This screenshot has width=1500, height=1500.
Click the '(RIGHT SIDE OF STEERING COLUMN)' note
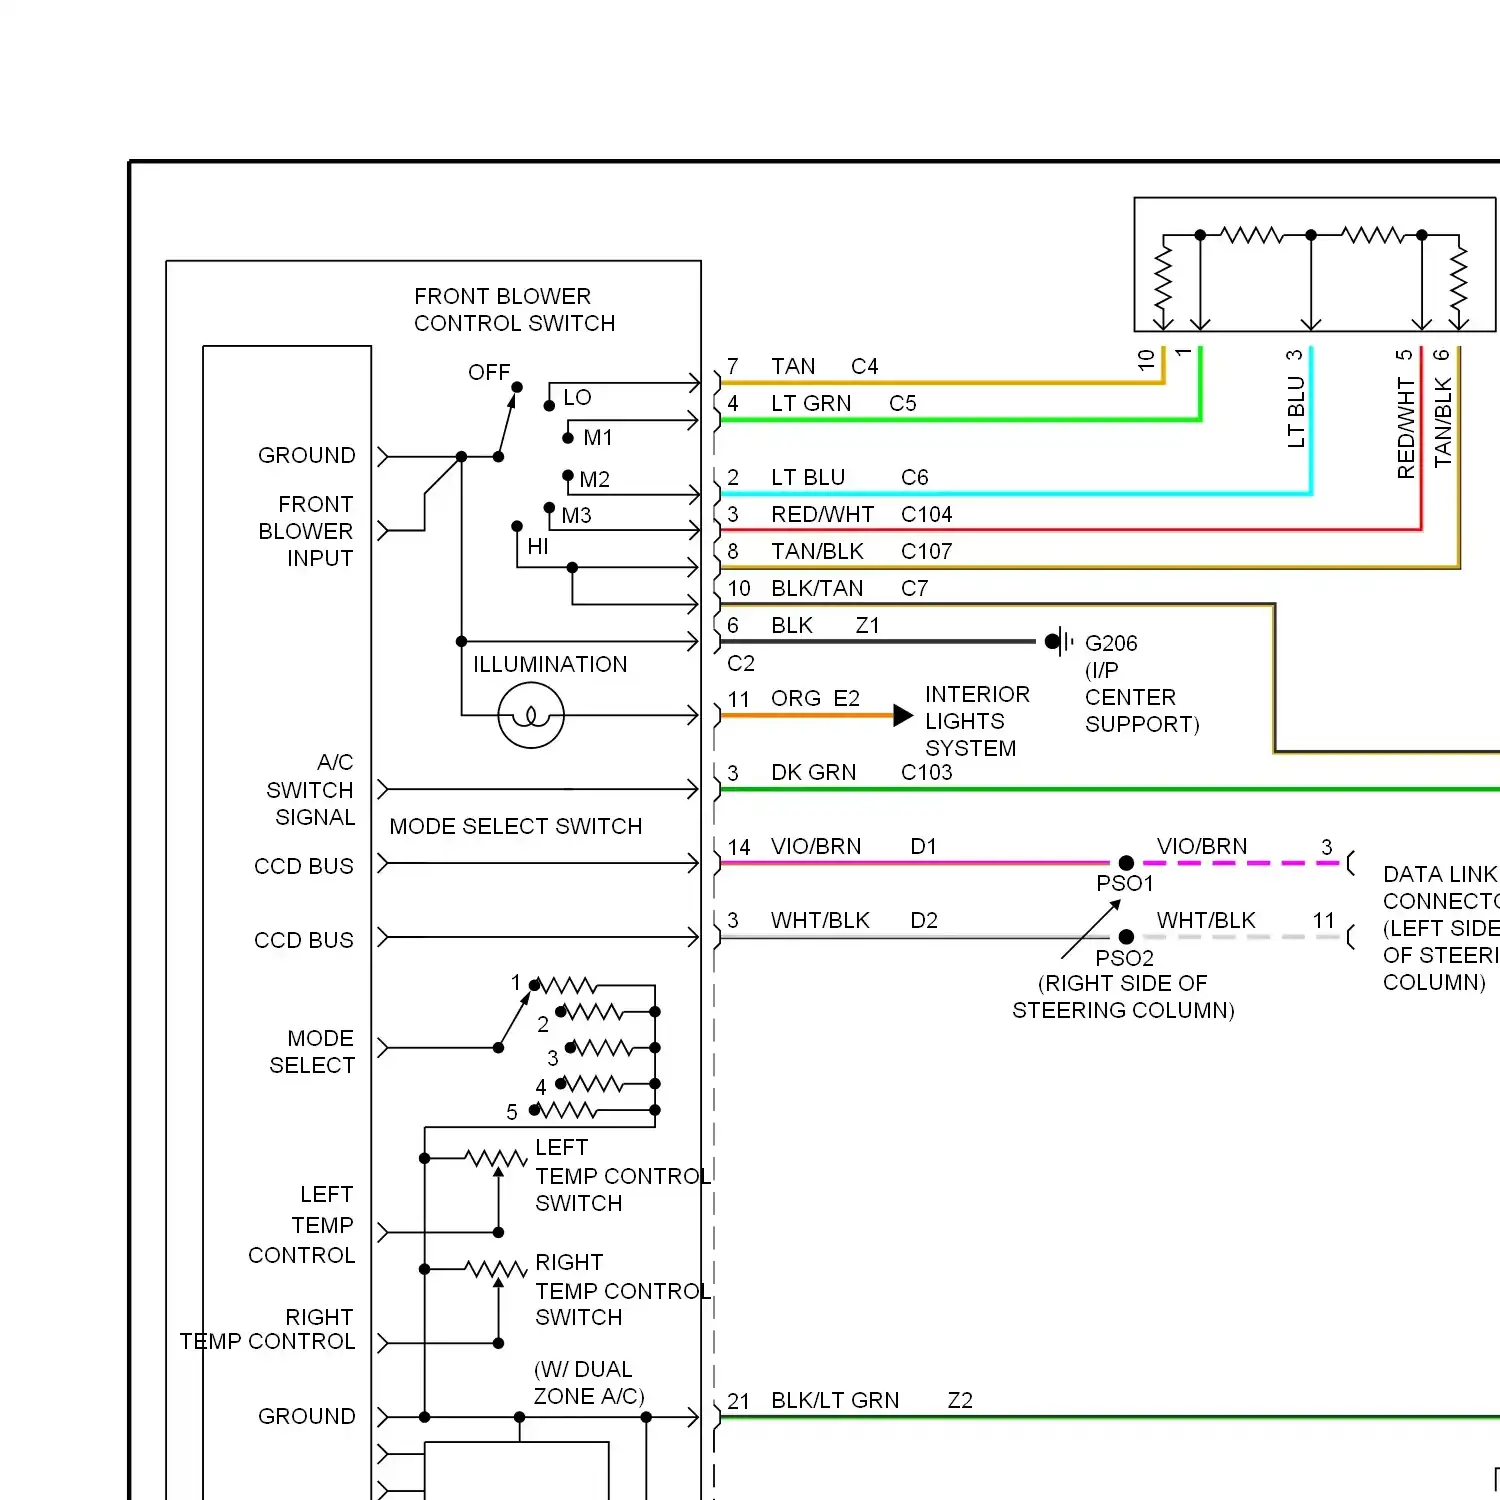(1123, 997)
